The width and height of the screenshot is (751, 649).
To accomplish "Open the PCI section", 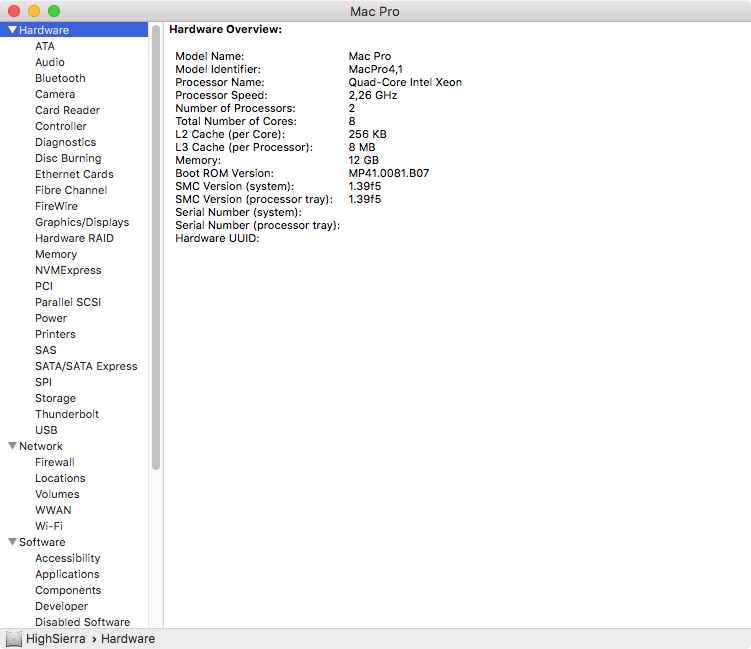I will pyautogui.click(x=44, y=286).
